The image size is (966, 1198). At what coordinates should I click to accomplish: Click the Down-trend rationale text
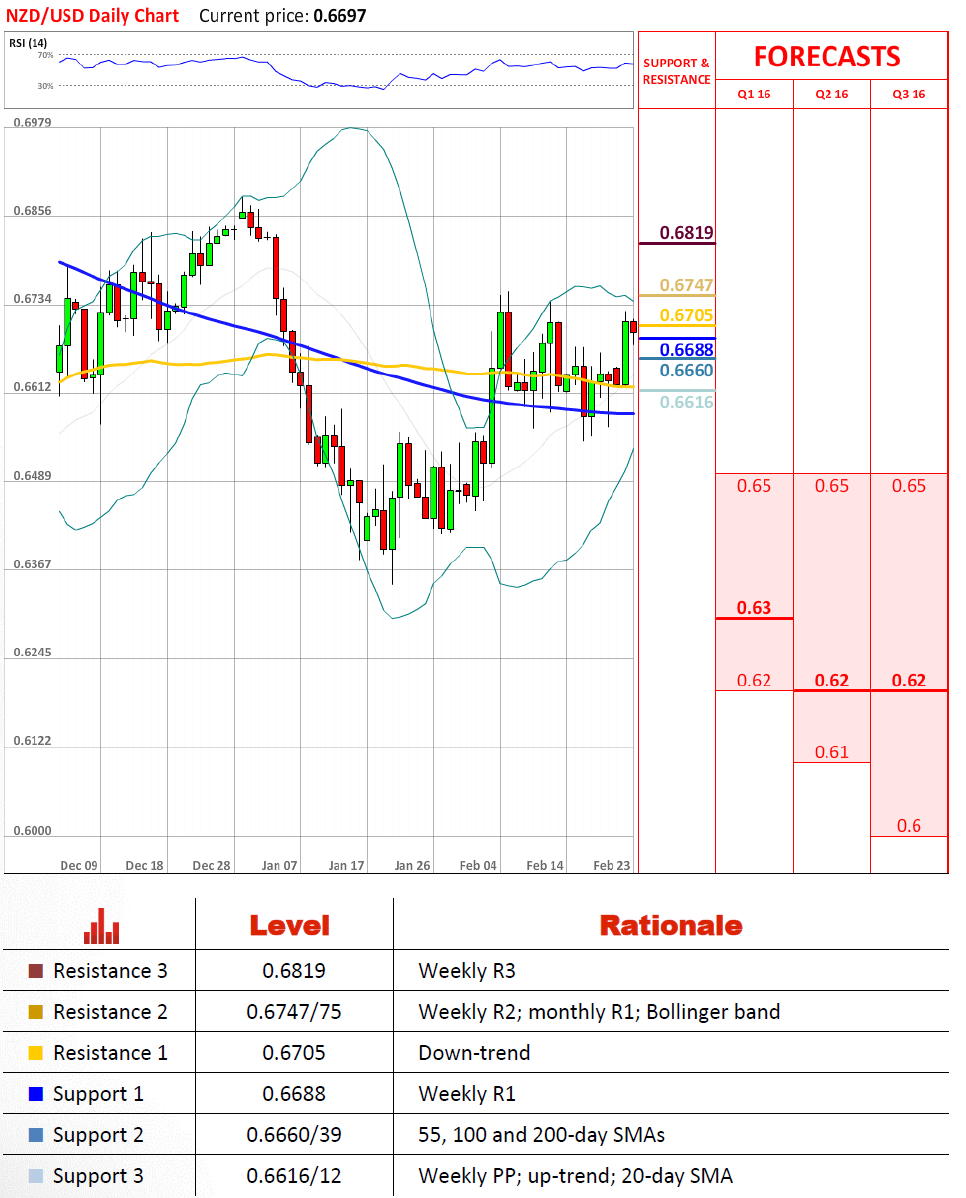tap(474, 1053)
